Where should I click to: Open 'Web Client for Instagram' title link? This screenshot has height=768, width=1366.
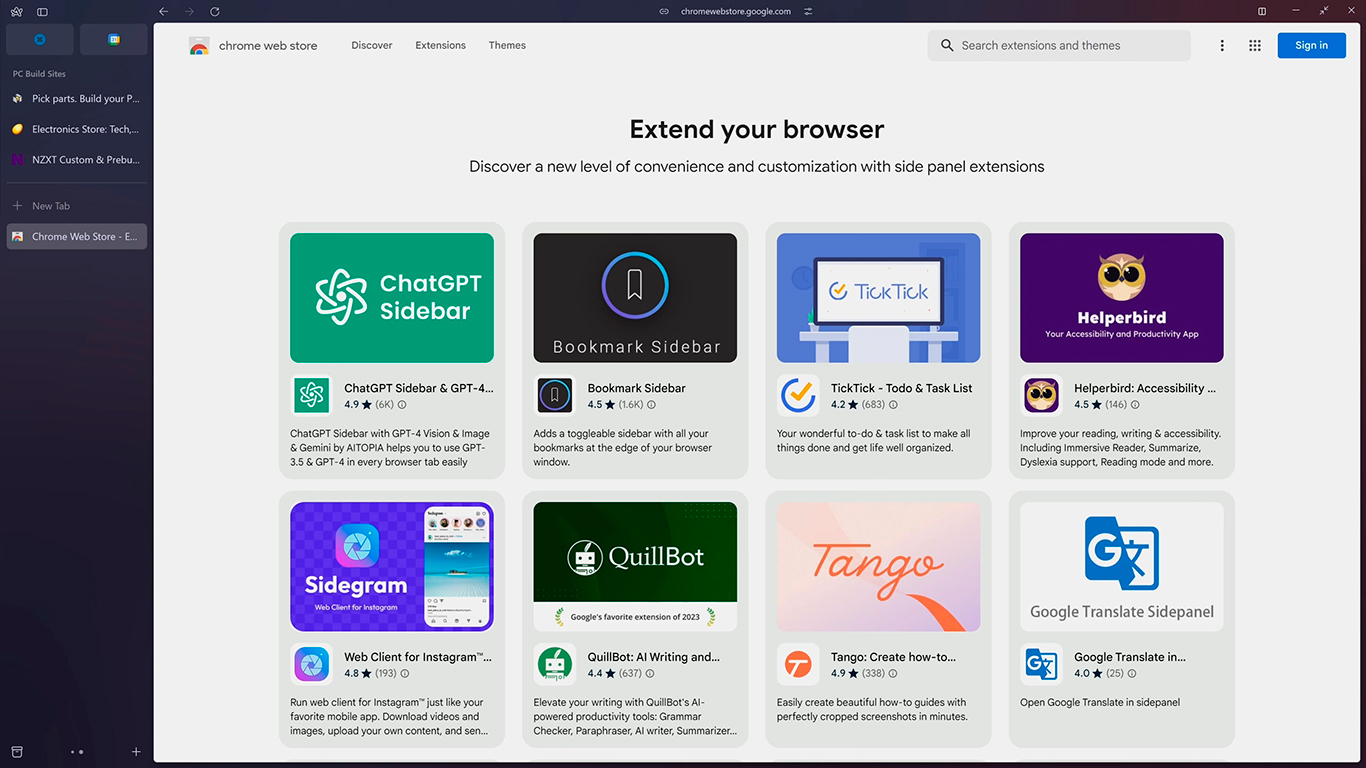coord(418,657)
